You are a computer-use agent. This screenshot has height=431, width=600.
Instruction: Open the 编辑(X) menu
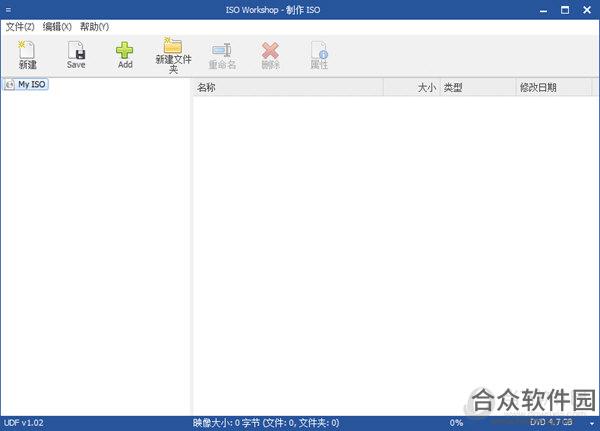click(x=57, y=27)
